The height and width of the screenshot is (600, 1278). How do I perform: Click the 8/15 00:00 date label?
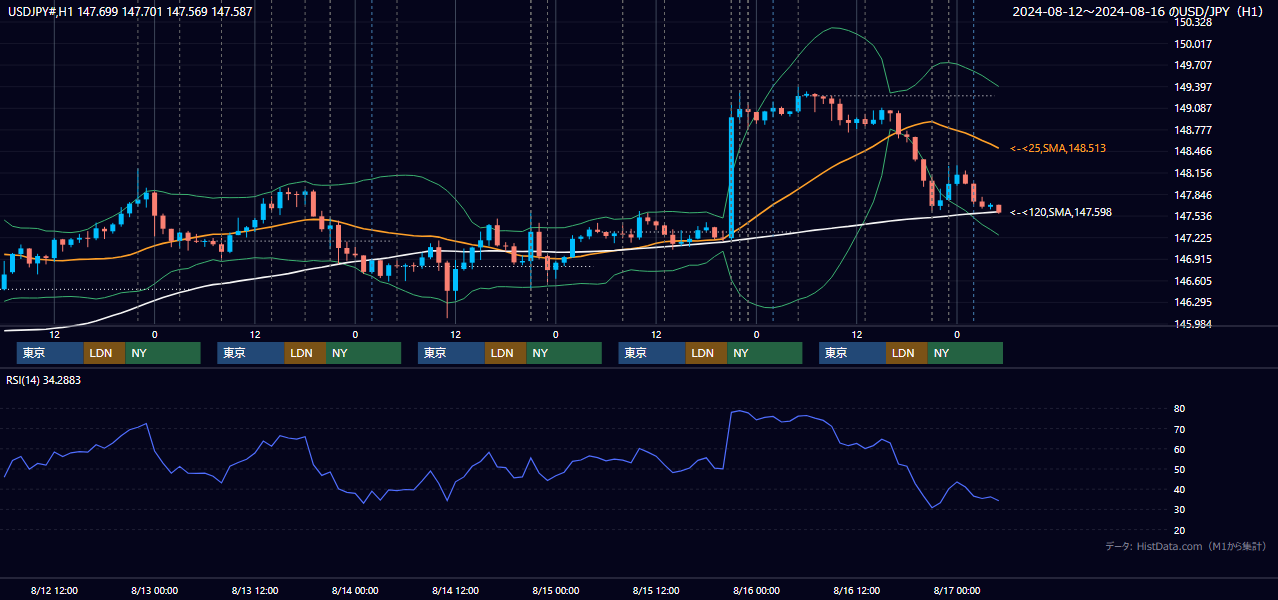[x=556, y=591]
